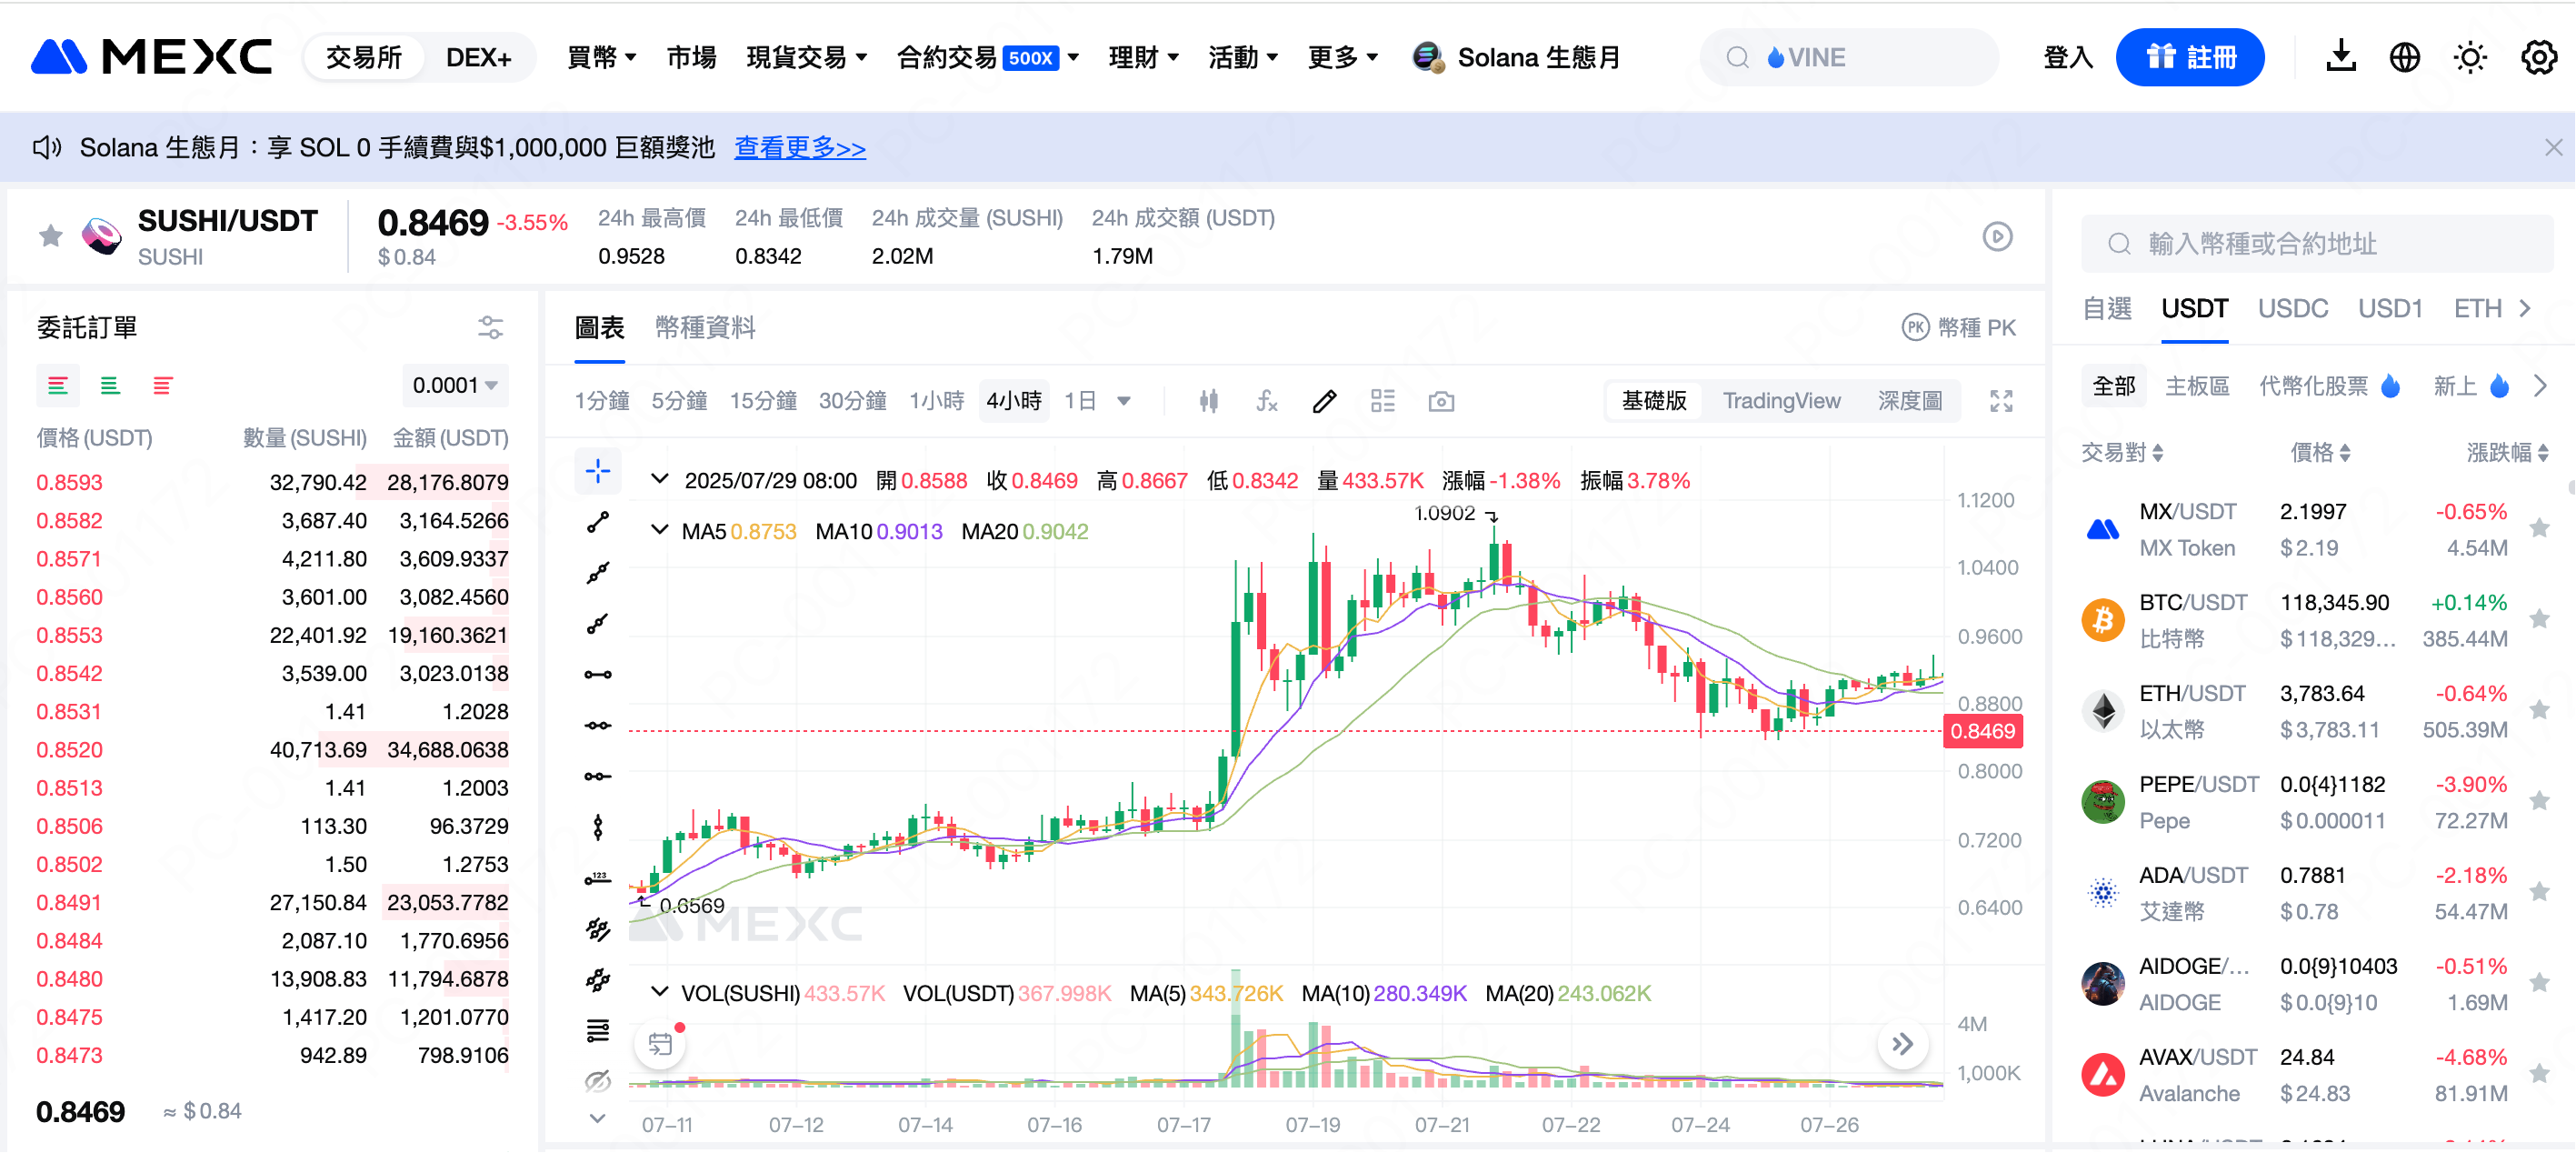
Task: Show sell orders only (red view)
Action: 162,386
